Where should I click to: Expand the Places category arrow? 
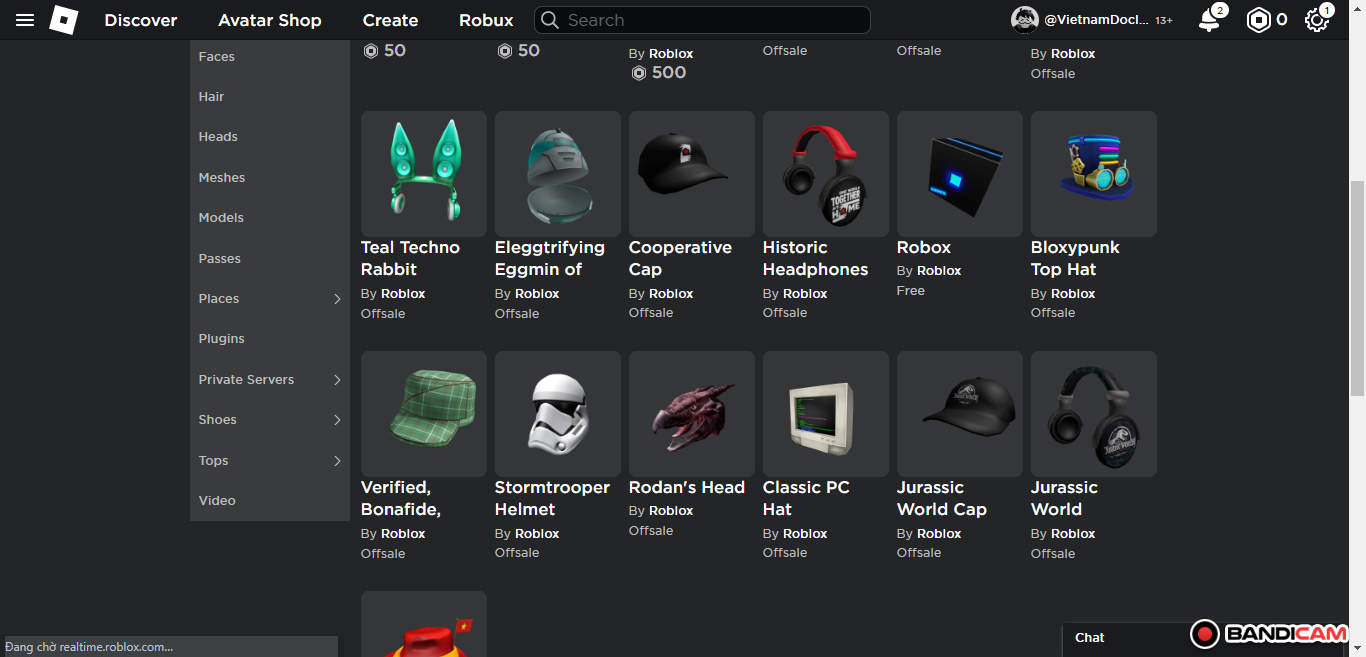[x=337, y=299]
